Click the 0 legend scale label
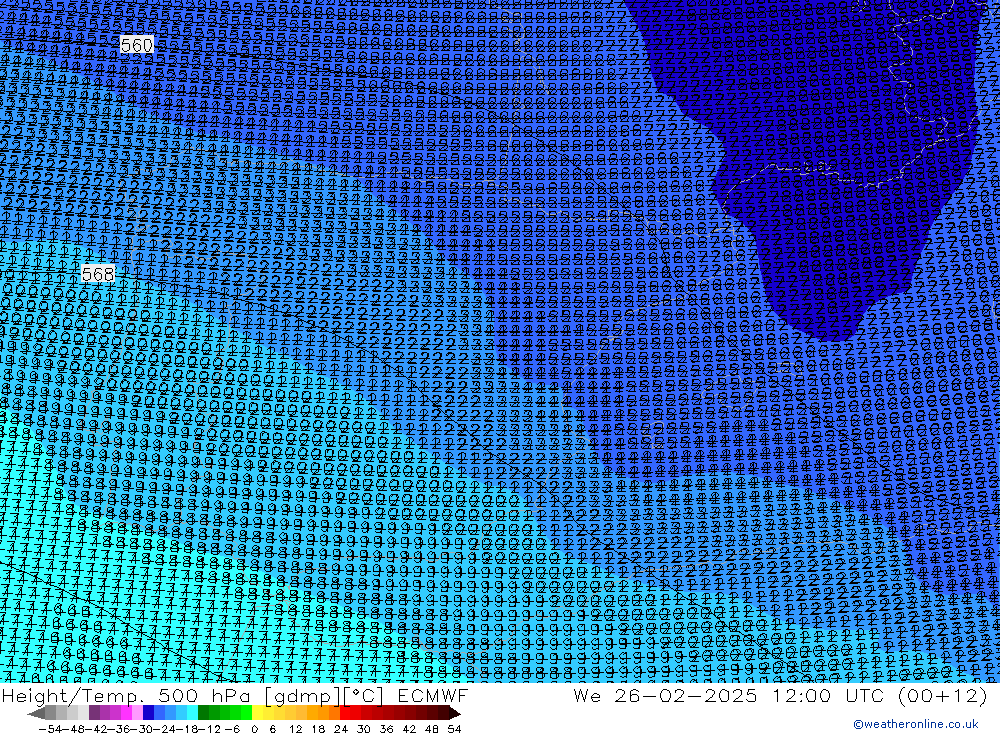1000x733 pixels. coord(254,729)
